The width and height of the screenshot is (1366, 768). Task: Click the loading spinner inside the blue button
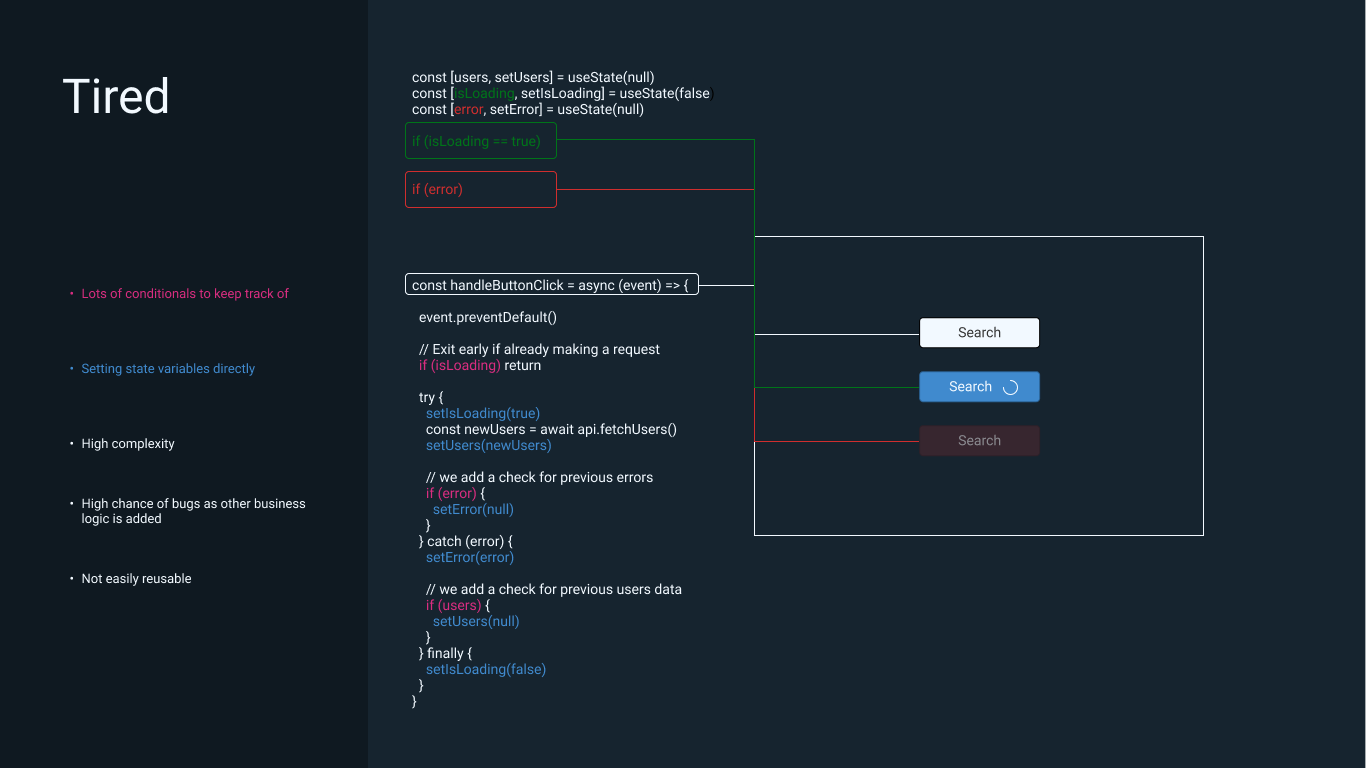(1010, 388)
